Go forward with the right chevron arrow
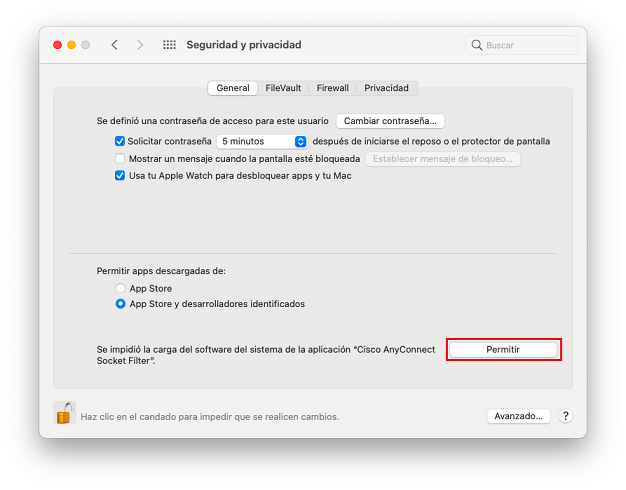The height and width of the screenshot is (490, 626). (140, 45)
